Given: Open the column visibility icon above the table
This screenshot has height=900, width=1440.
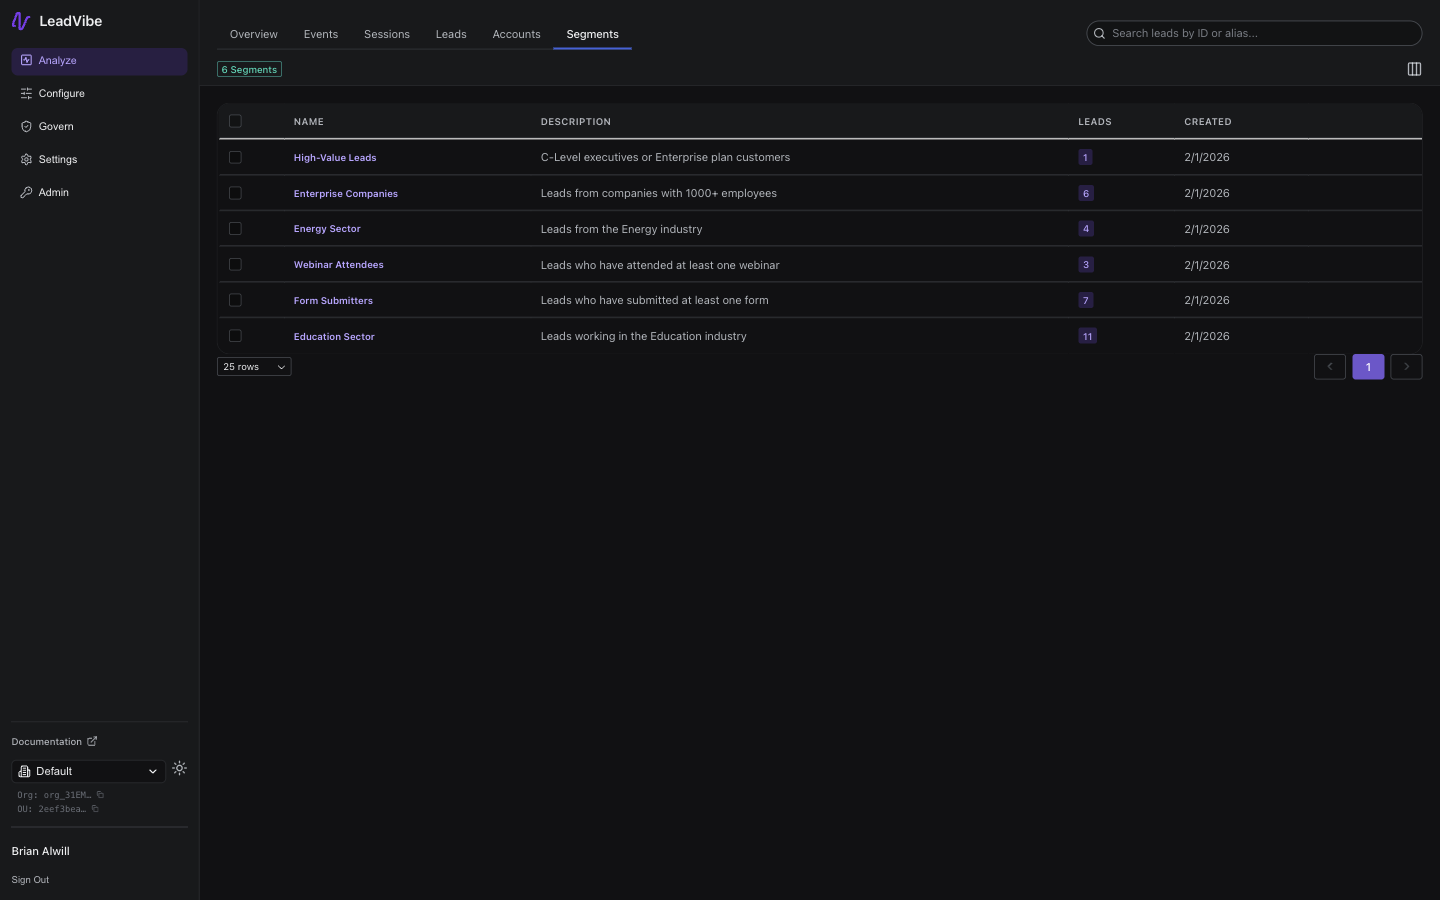Looking at the screenshot, I should 1414,69.
